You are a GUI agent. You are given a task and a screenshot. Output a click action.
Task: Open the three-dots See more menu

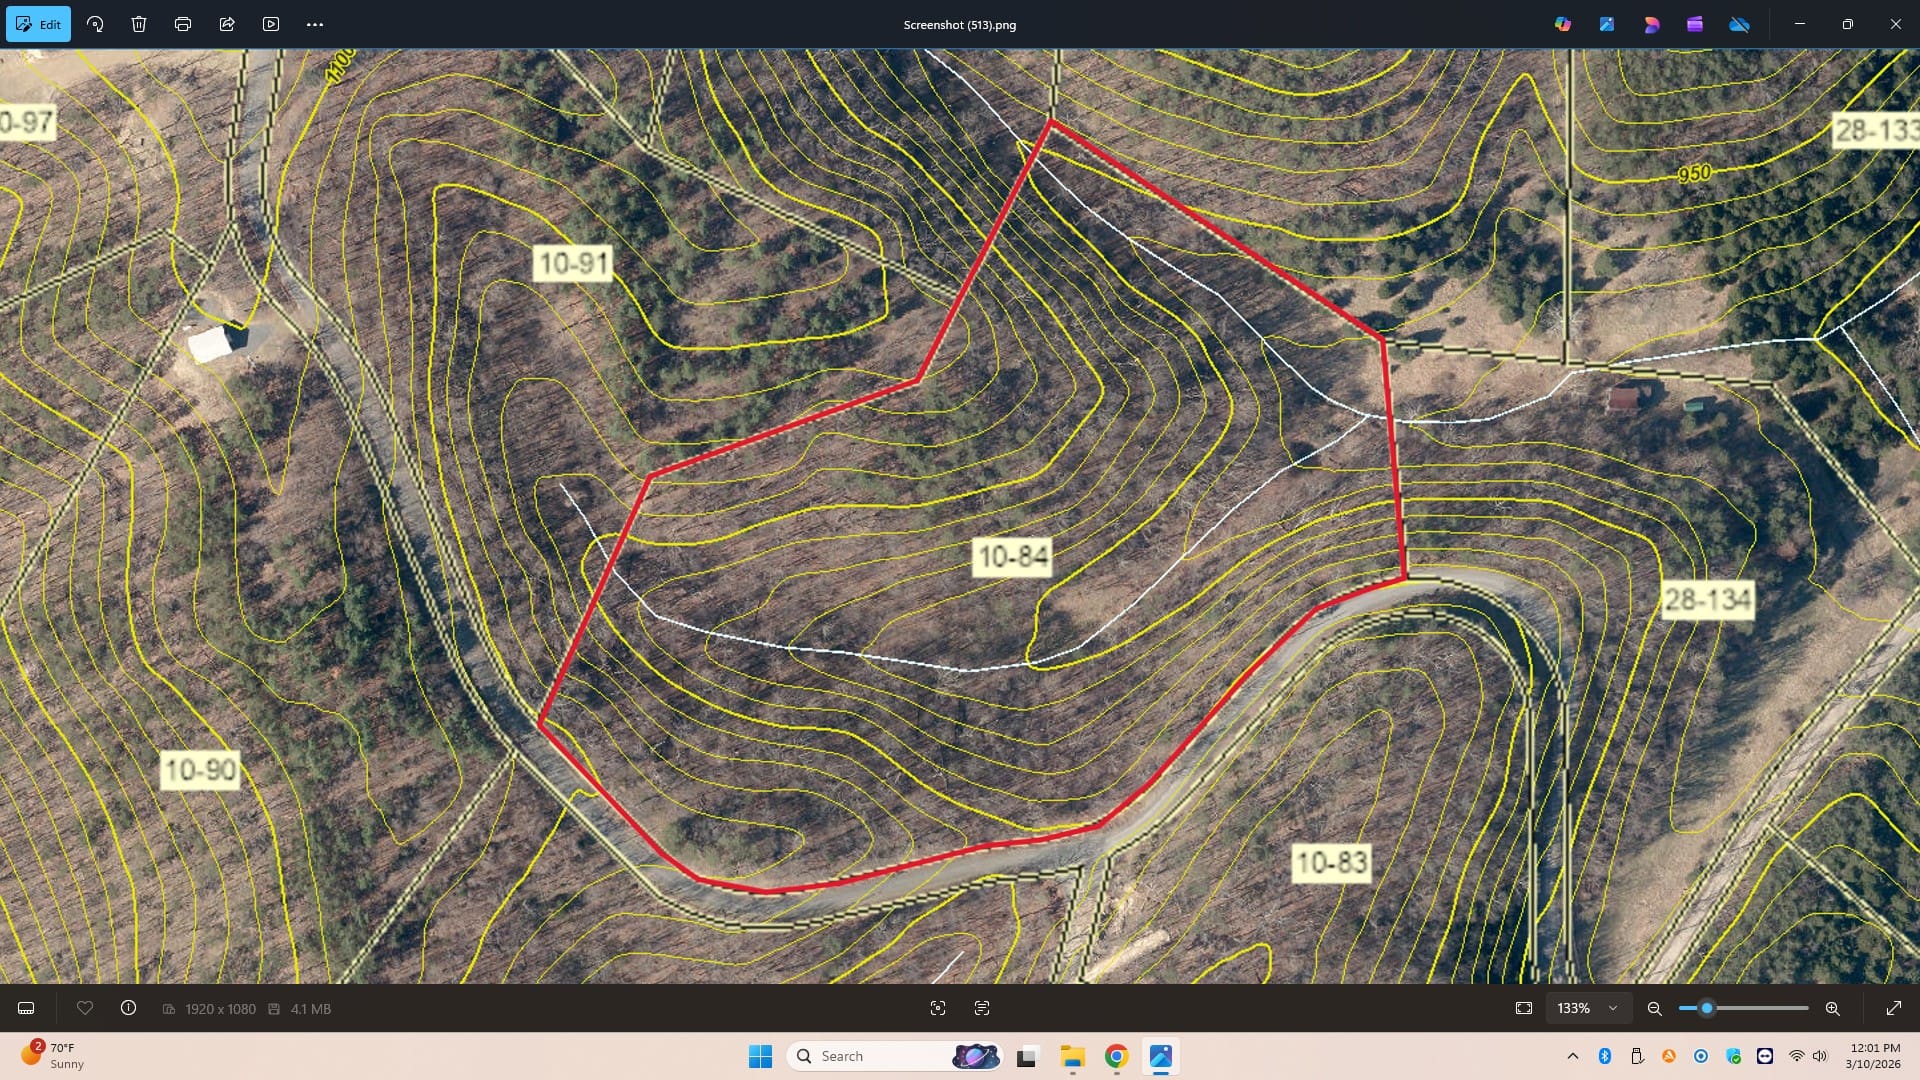315,24
